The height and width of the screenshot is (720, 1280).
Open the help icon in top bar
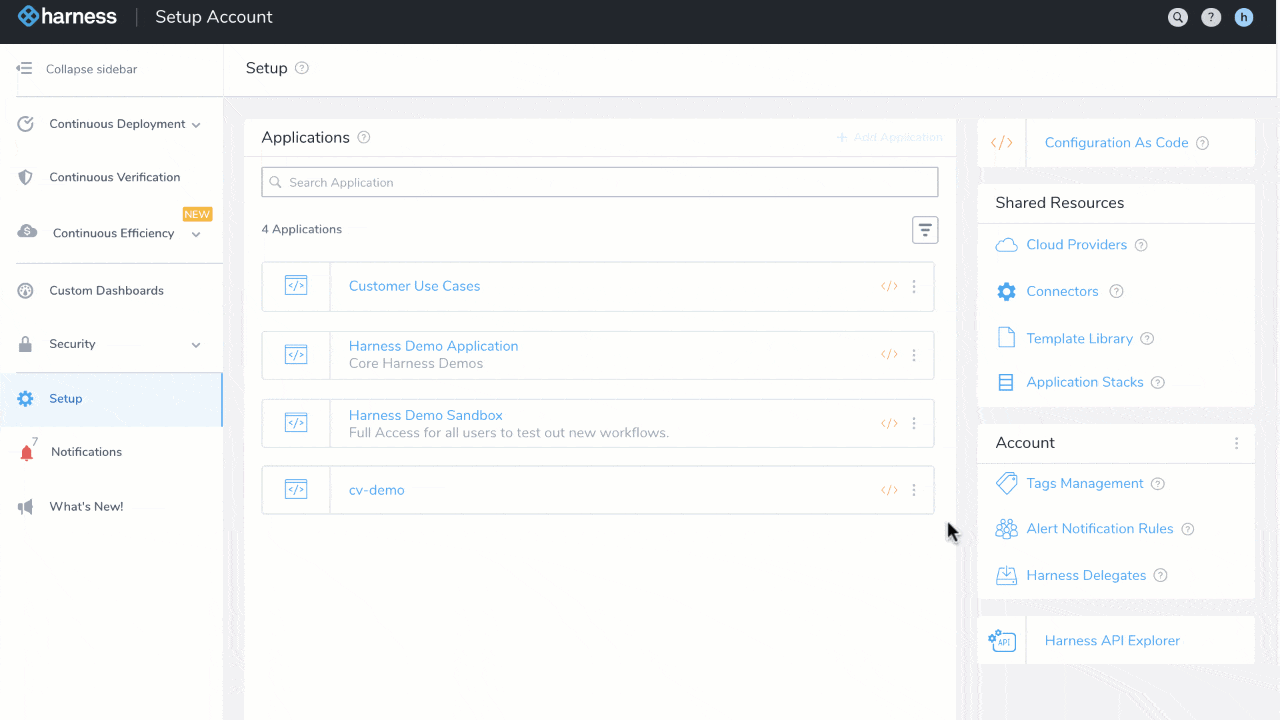coord(1211,17)
